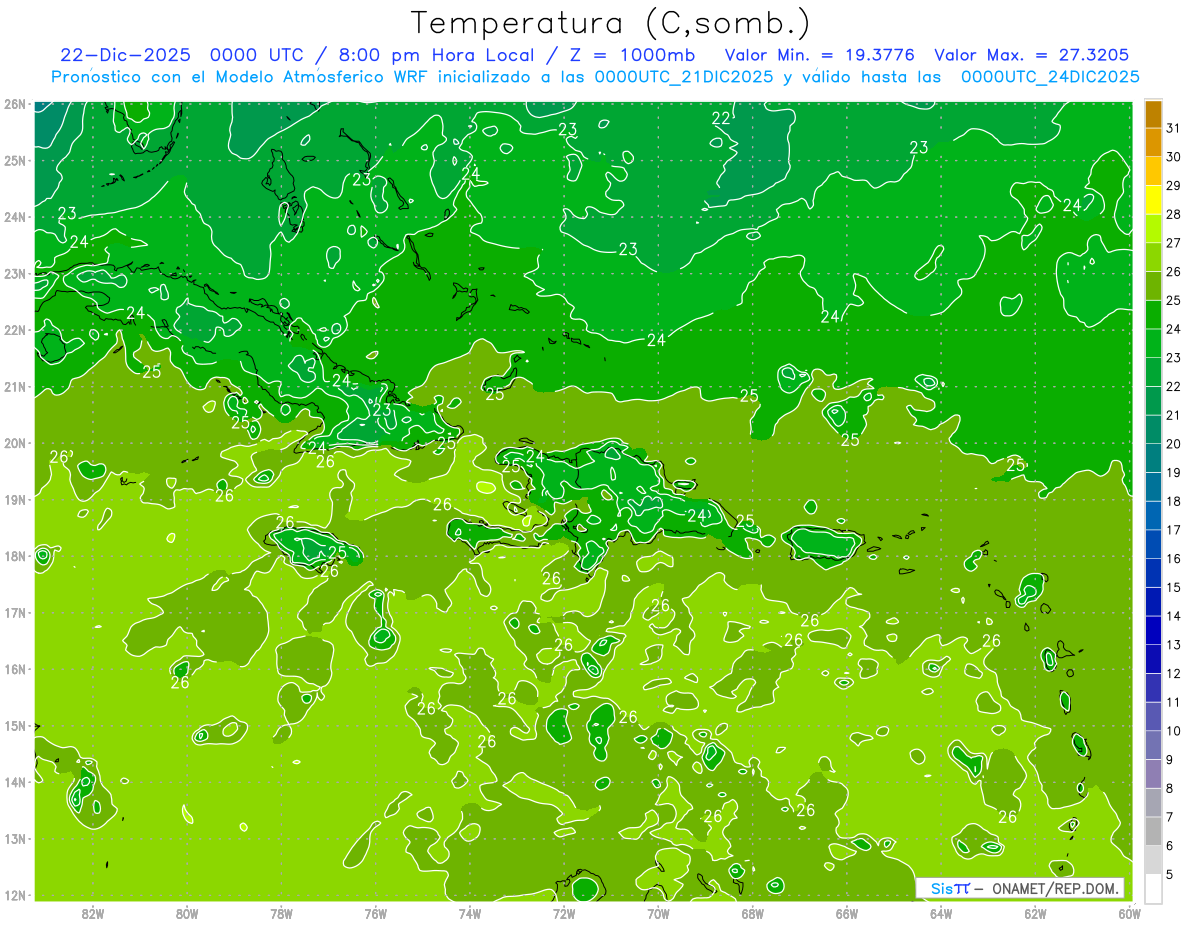This screenshot has width=1200, height=927.
Task: Click the latitude axis label "20N"
Action: 14,443
